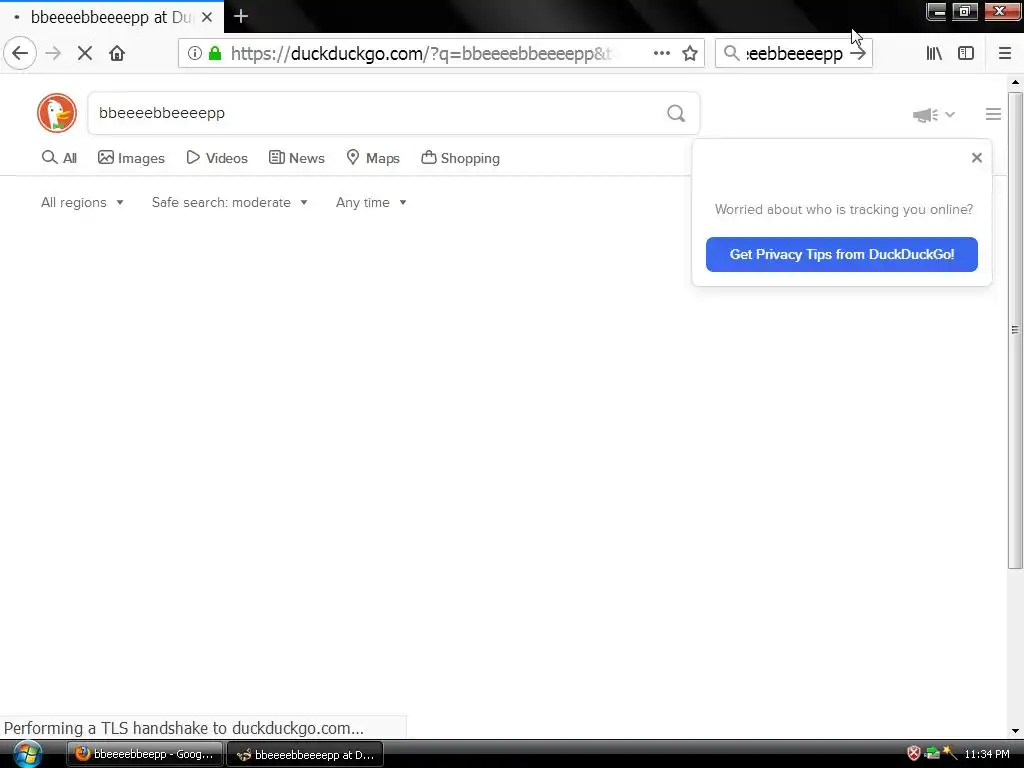Open the Windows Start button

(27, 754)
